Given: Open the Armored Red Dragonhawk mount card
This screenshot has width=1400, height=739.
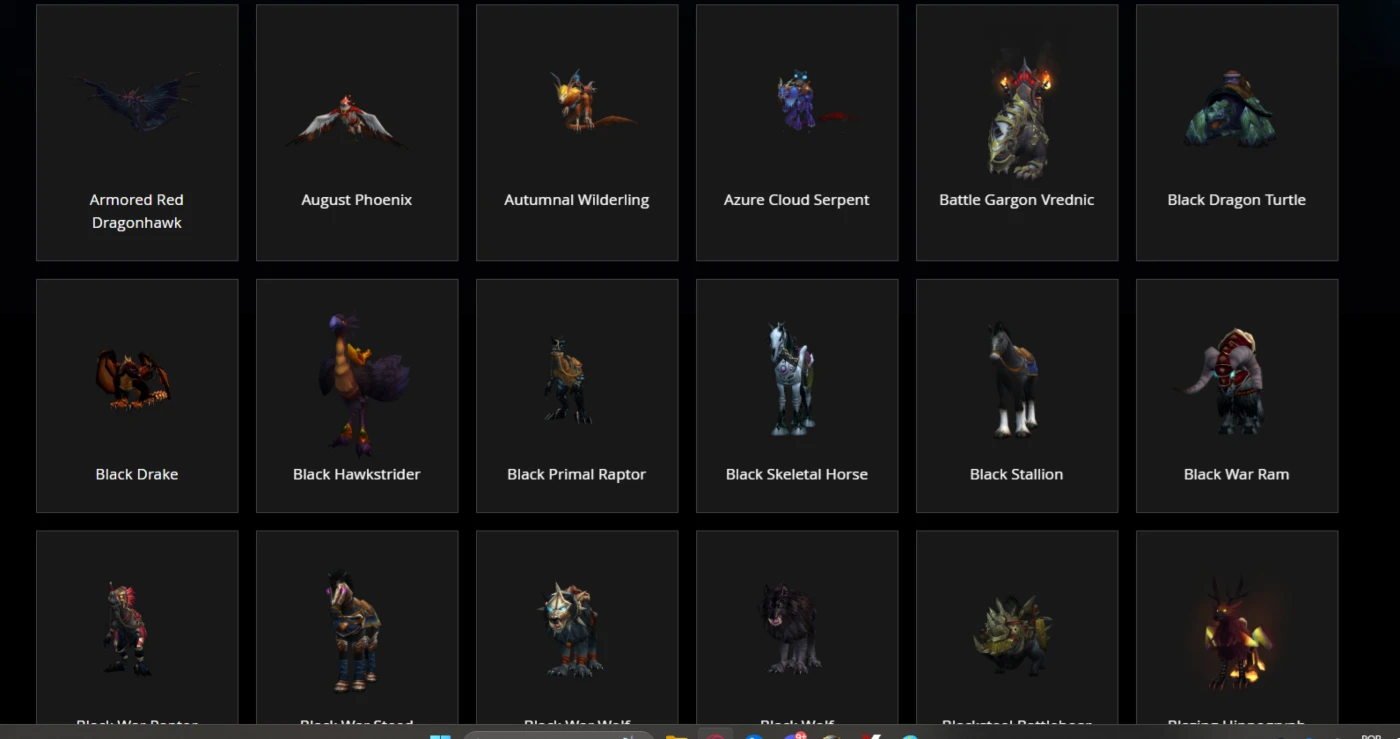Looking at the screenshot, I should point(137,132).
